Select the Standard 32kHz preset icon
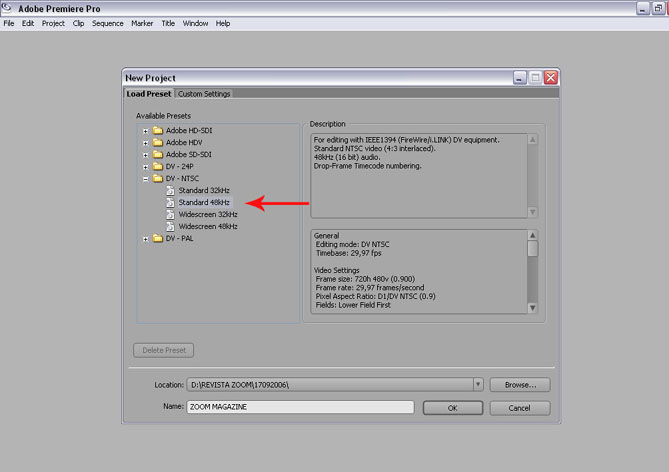This screenshot has width=669, height=472. click(x=171, y=191)
